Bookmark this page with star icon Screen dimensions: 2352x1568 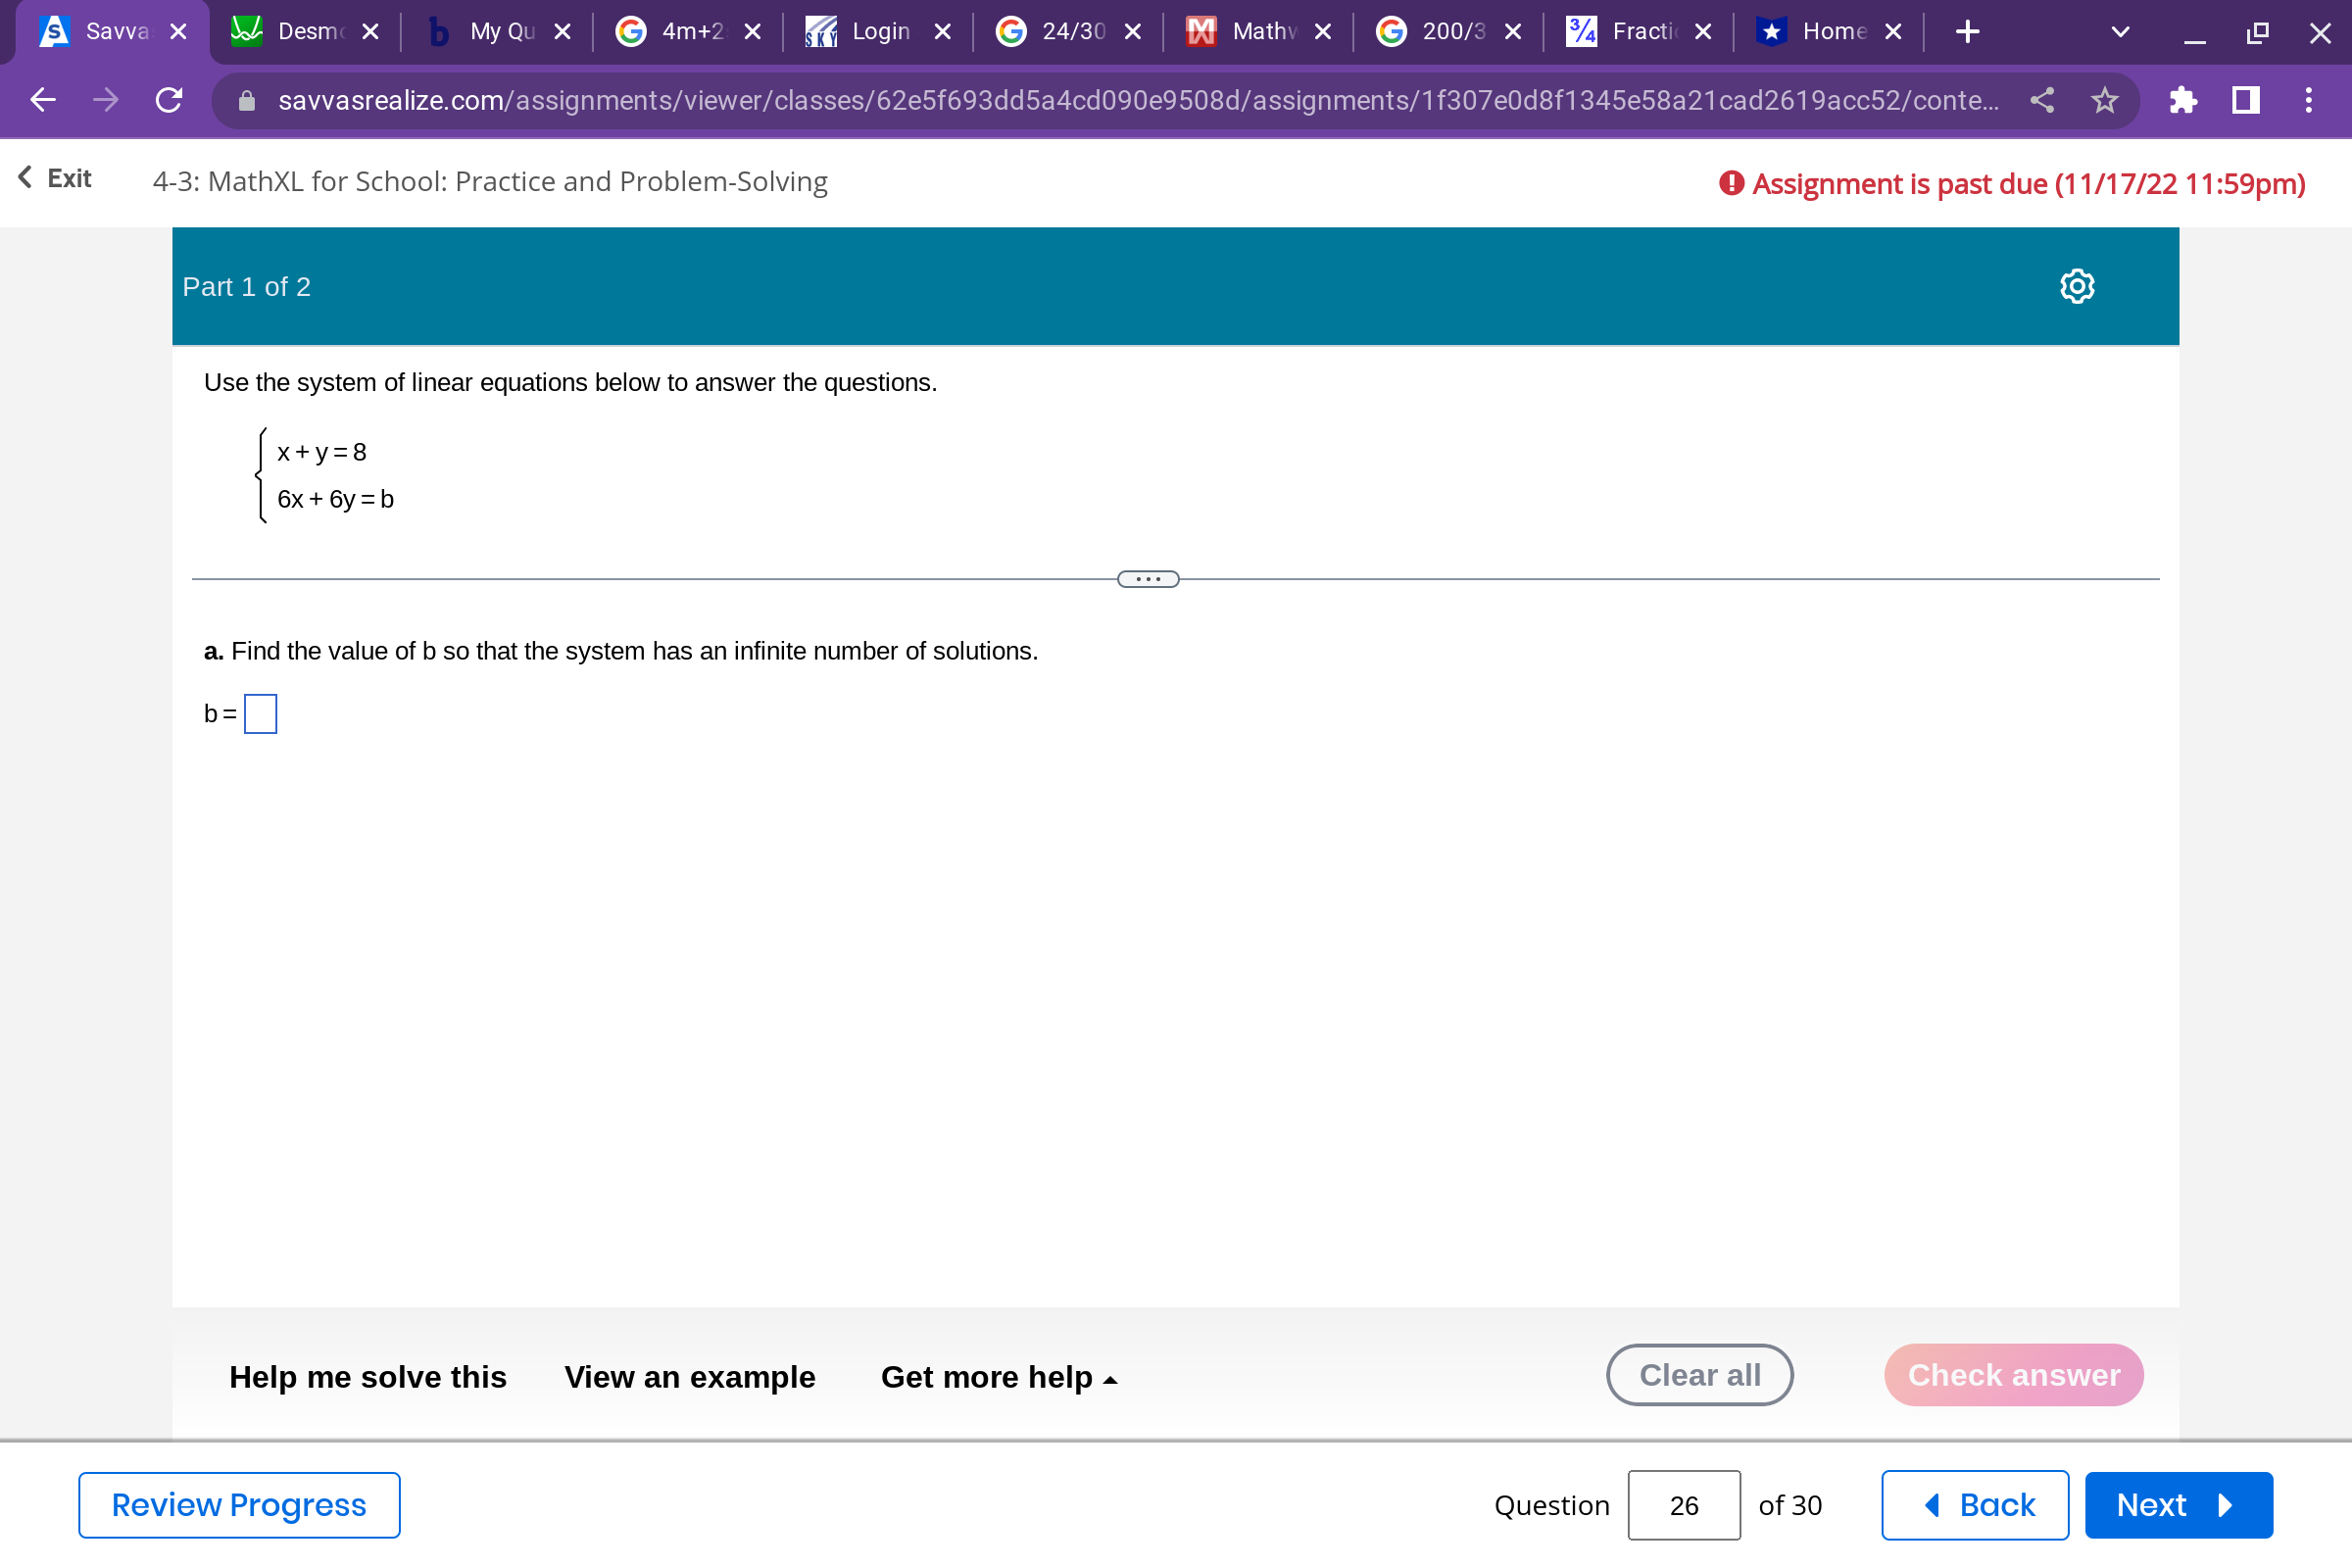pos(2104,100)
